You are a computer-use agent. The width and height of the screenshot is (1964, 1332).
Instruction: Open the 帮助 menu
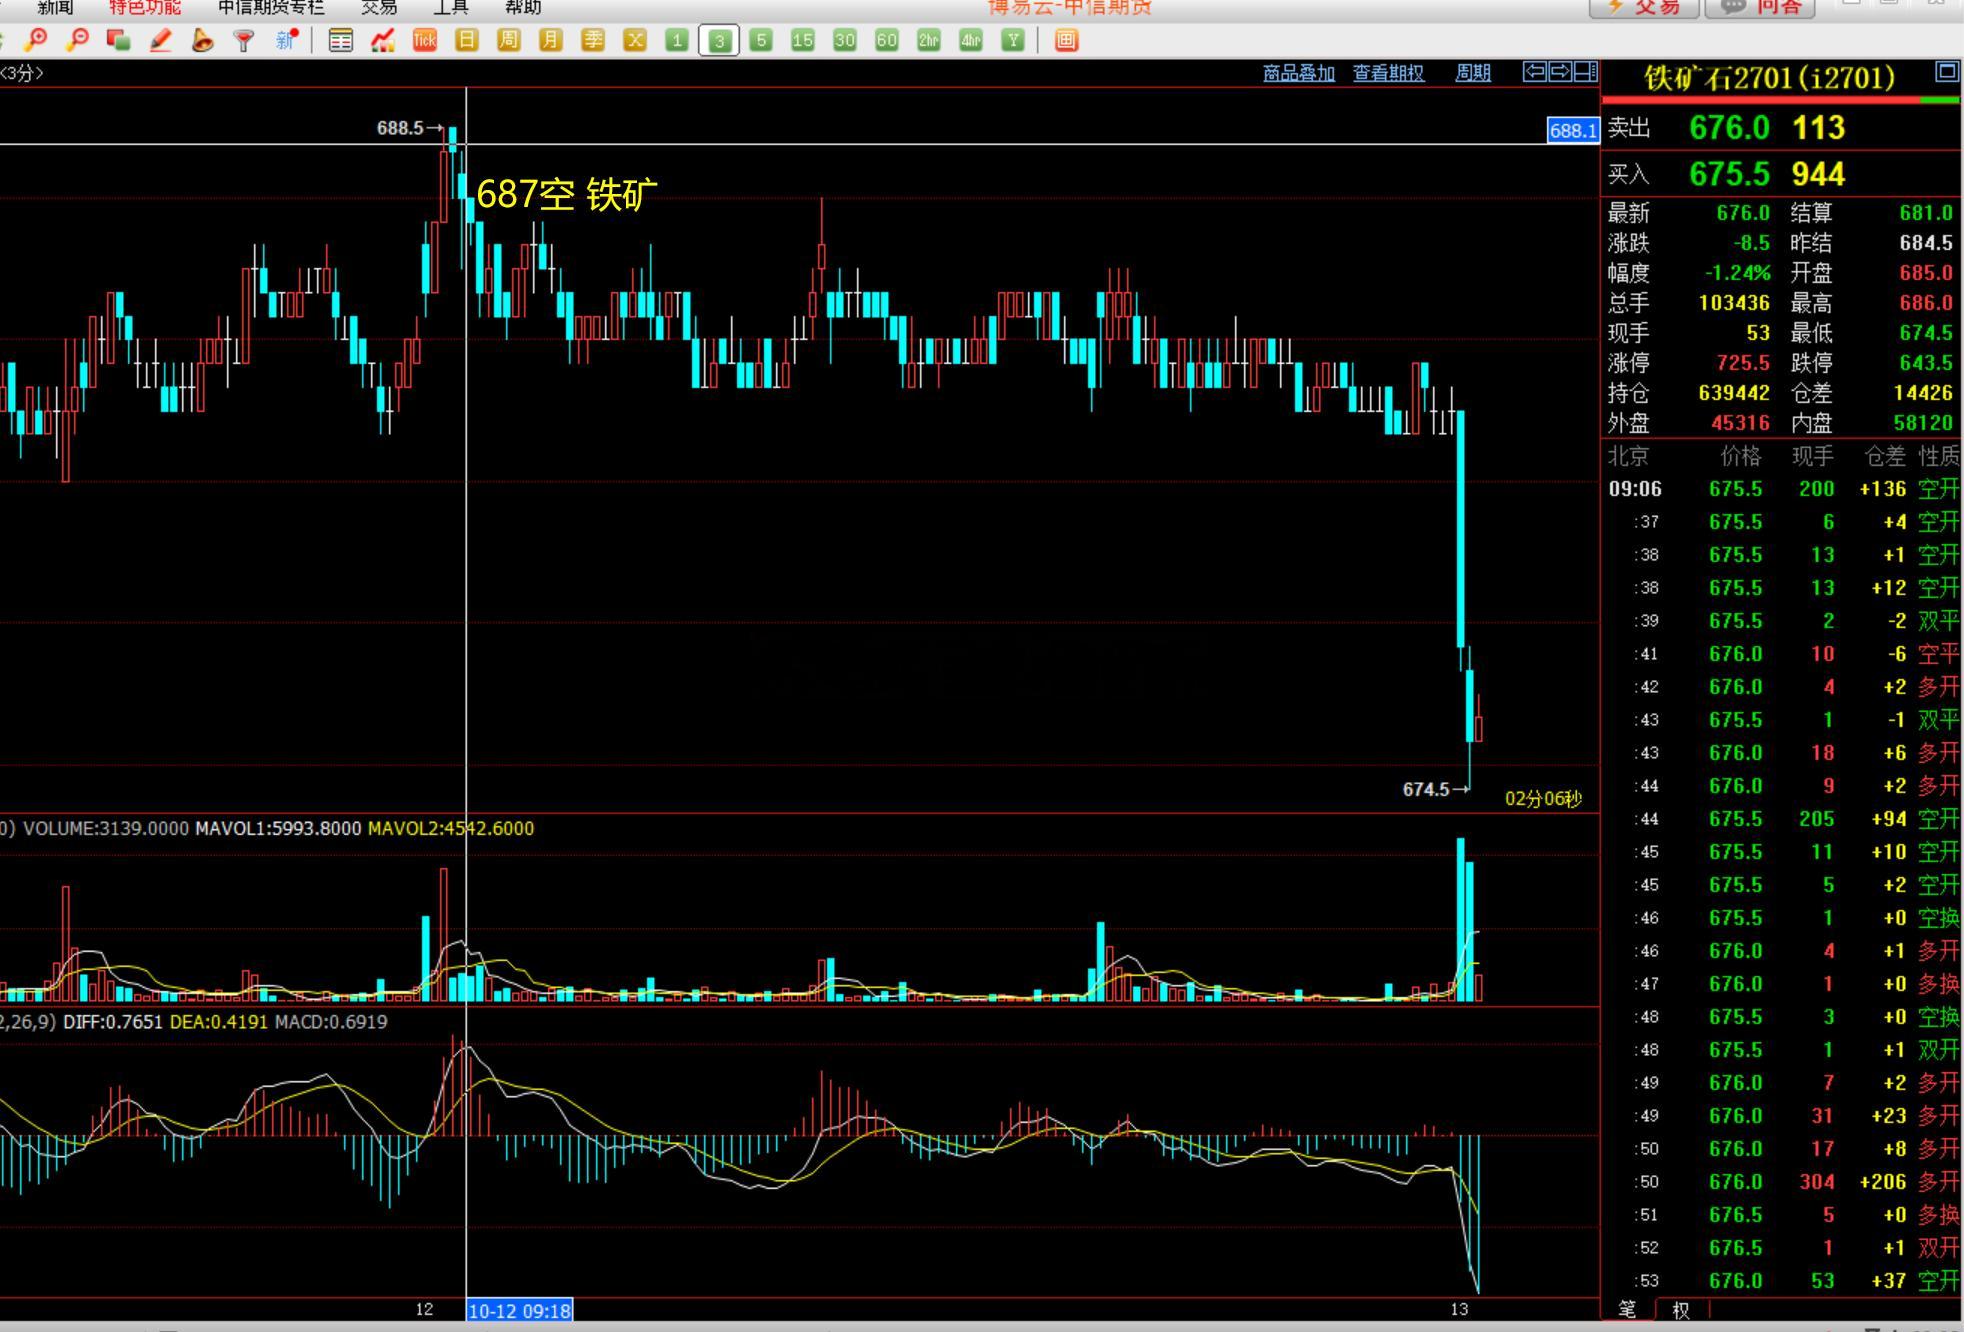523,7
